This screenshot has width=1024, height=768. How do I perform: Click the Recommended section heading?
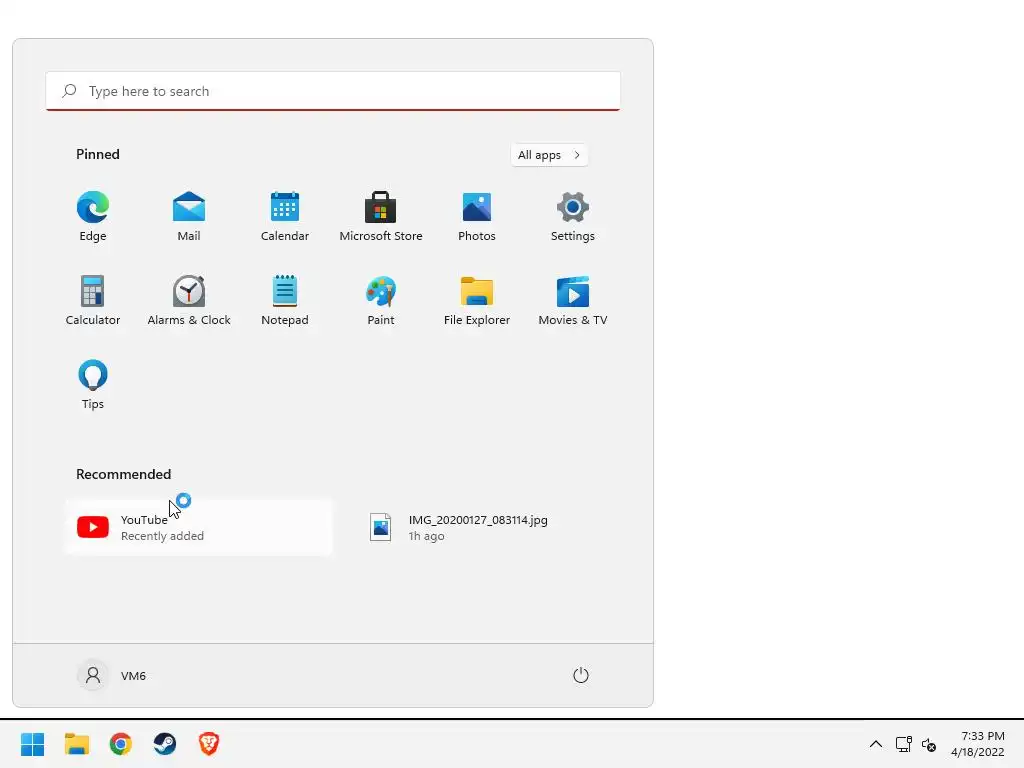coord(123,474)
